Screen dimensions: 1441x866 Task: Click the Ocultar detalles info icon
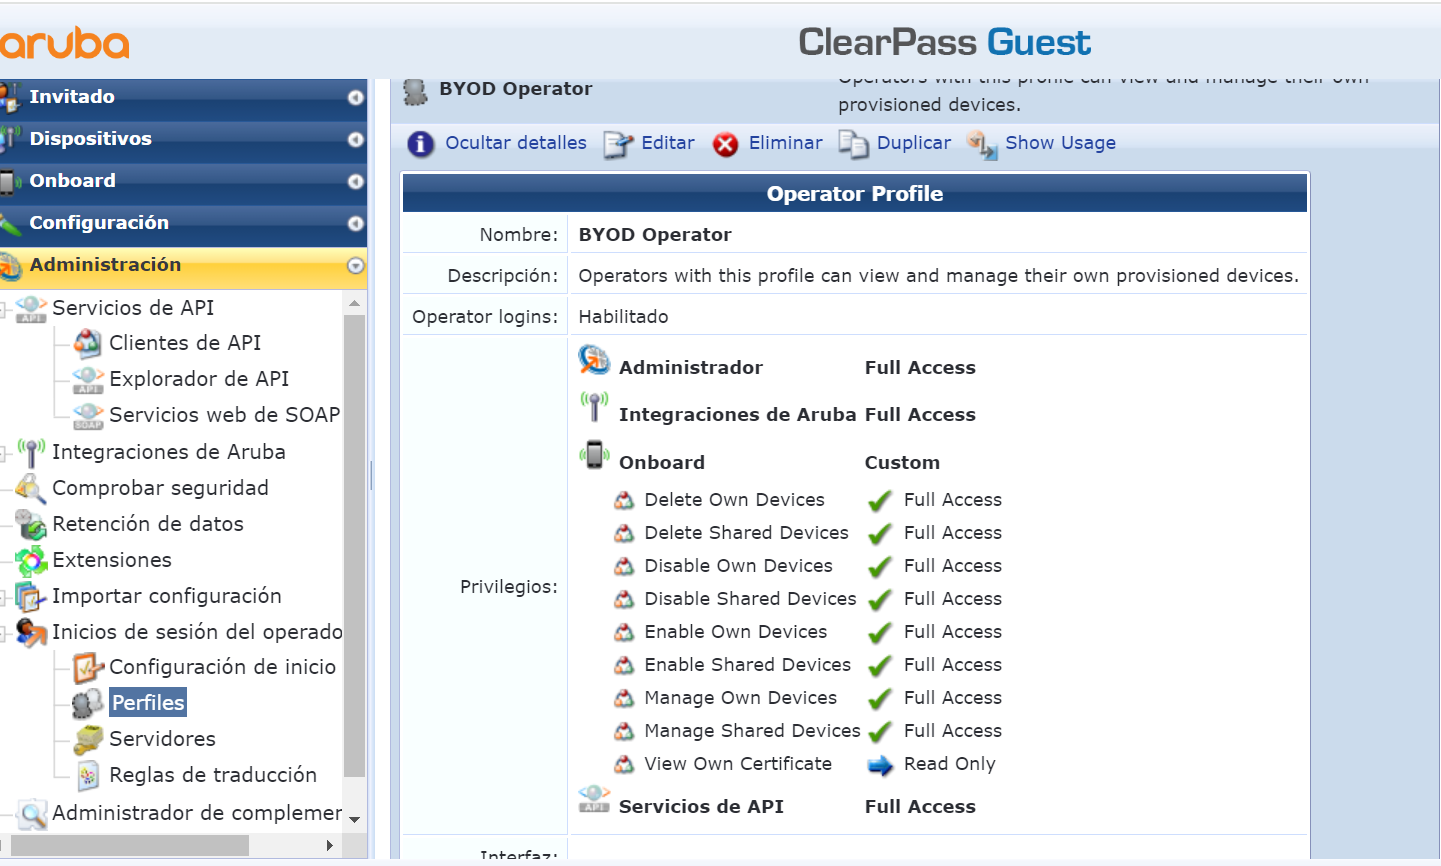tap(421, 144)
